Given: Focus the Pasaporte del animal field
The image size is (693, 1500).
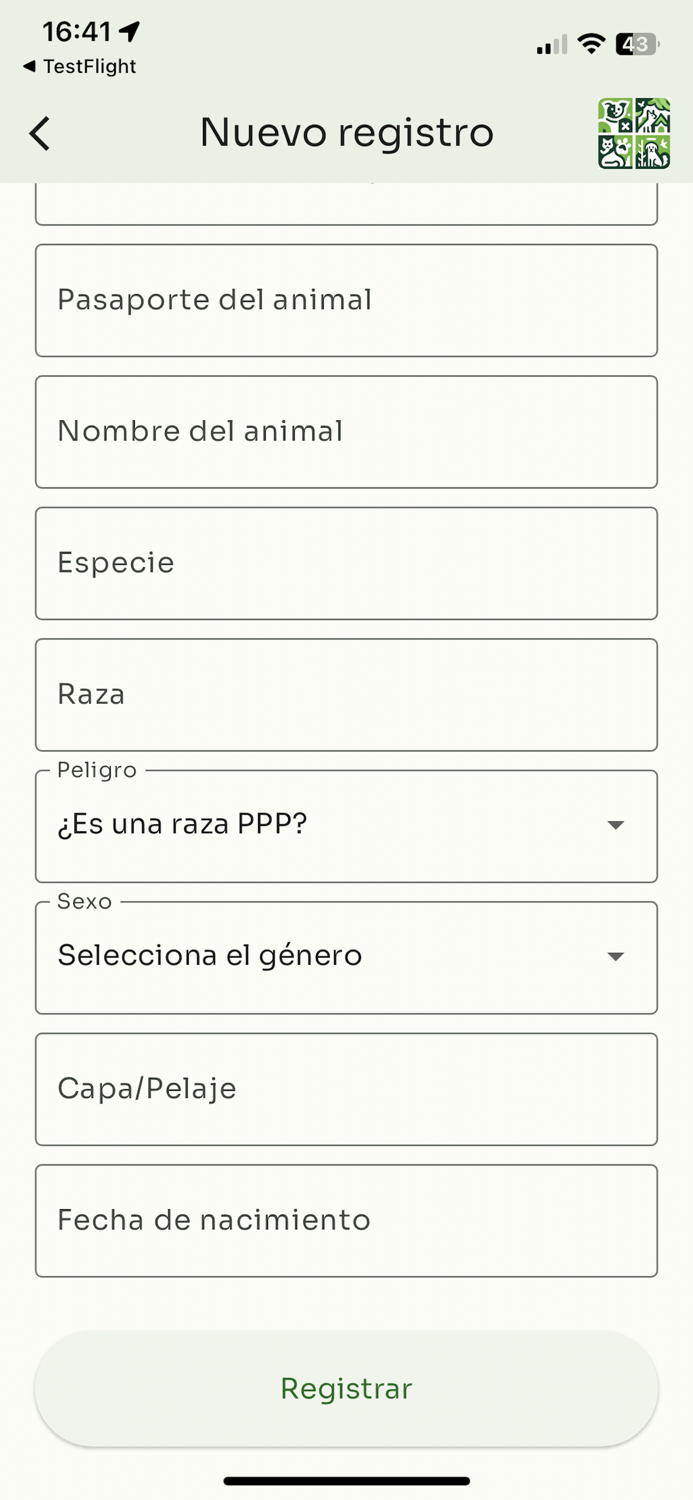Looking at the screenshot, I should (x=346, y=300).
